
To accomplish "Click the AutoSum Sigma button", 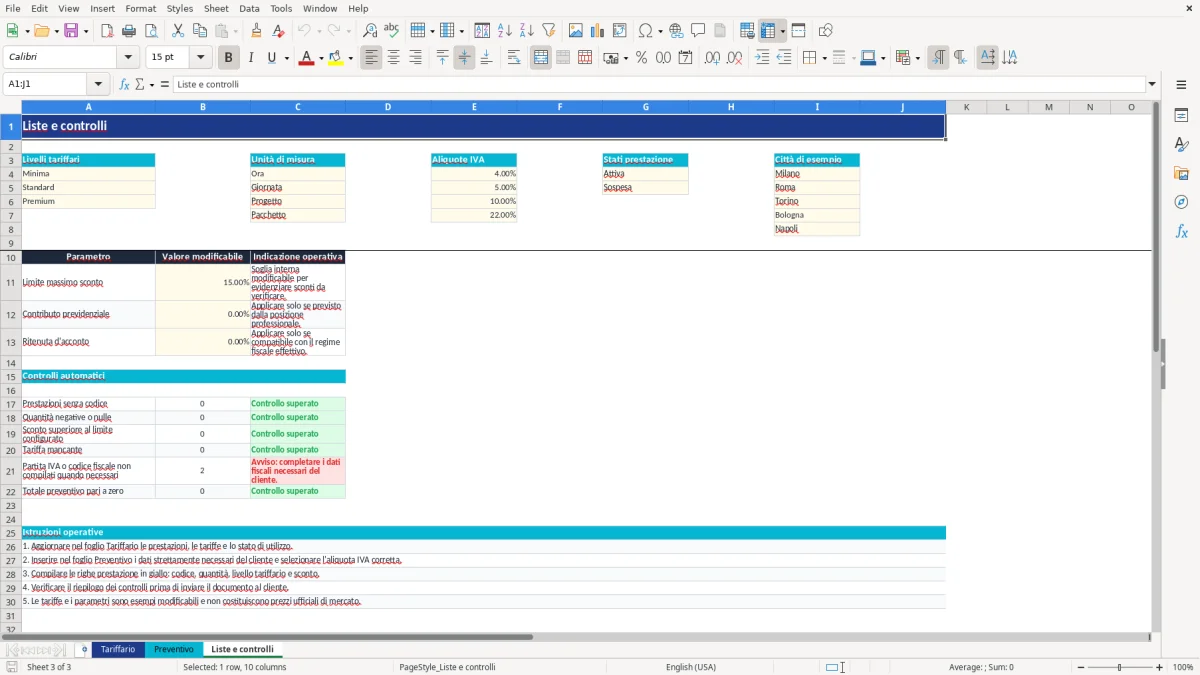I will tap(140, 85).
